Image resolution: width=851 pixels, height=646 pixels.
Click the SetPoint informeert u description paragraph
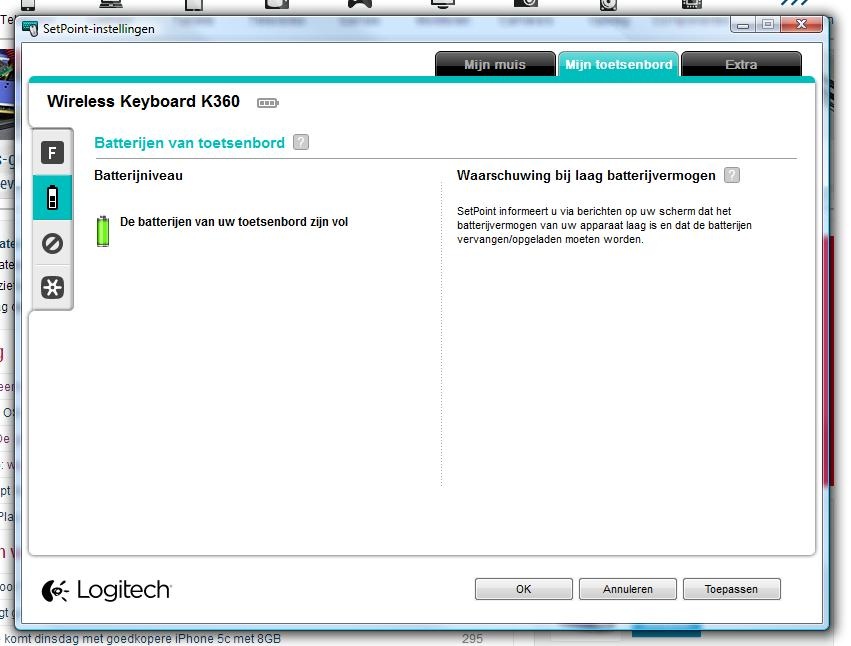[604, 225]
